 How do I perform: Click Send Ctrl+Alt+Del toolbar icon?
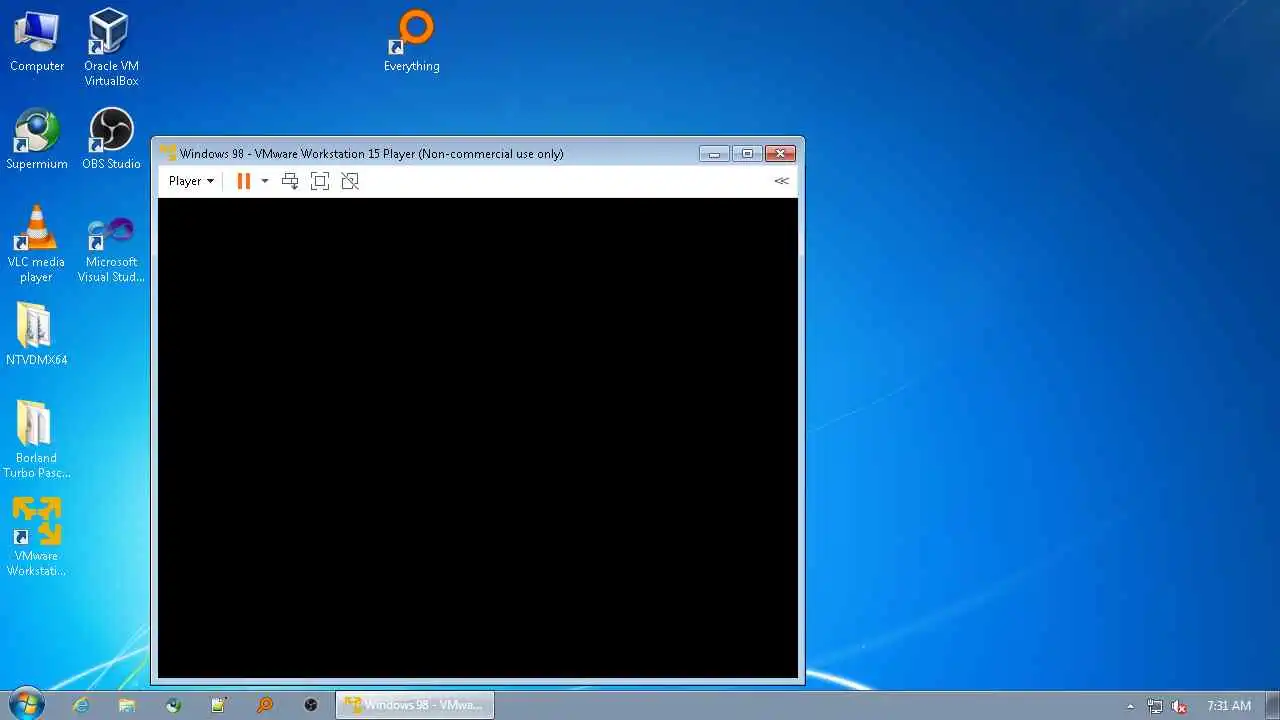pyautogui.click(x=290, y=181)
